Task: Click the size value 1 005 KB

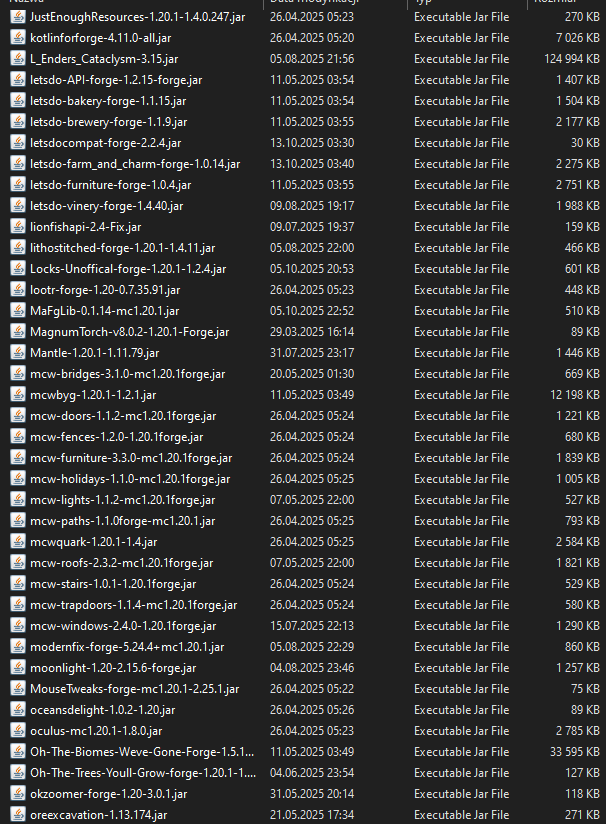Action: (578, 479)
